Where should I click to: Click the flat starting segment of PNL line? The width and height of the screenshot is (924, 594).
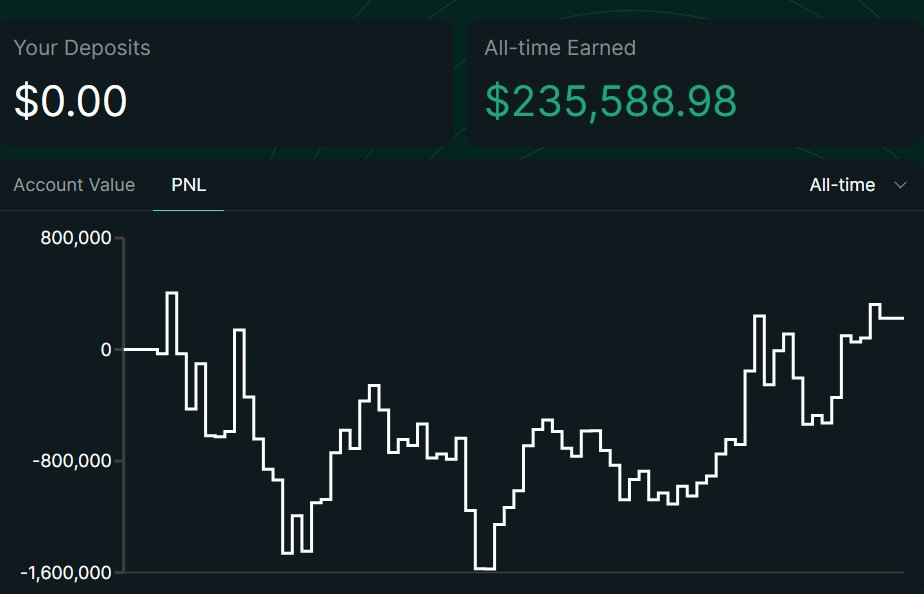(140, 349)
